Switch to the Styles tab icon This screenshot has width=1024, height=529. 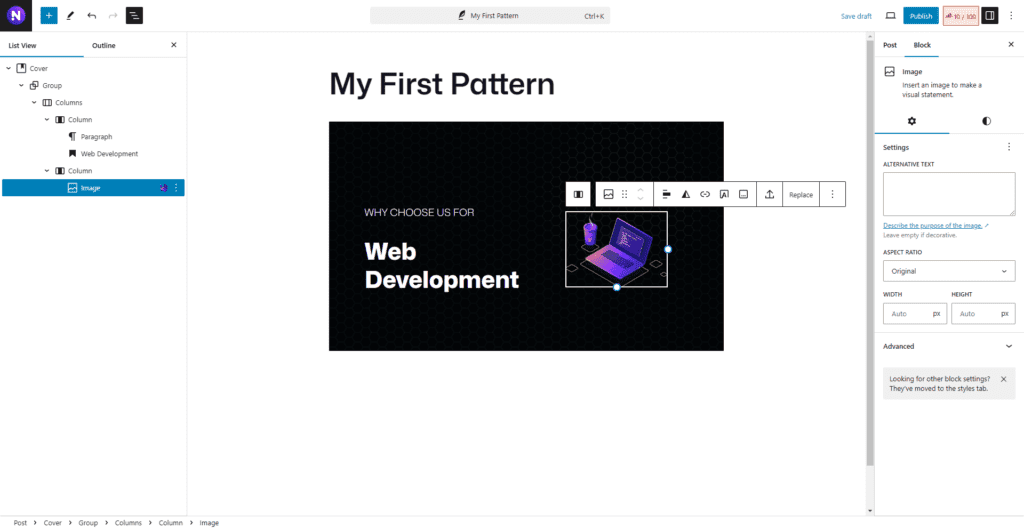coord(986,121)
